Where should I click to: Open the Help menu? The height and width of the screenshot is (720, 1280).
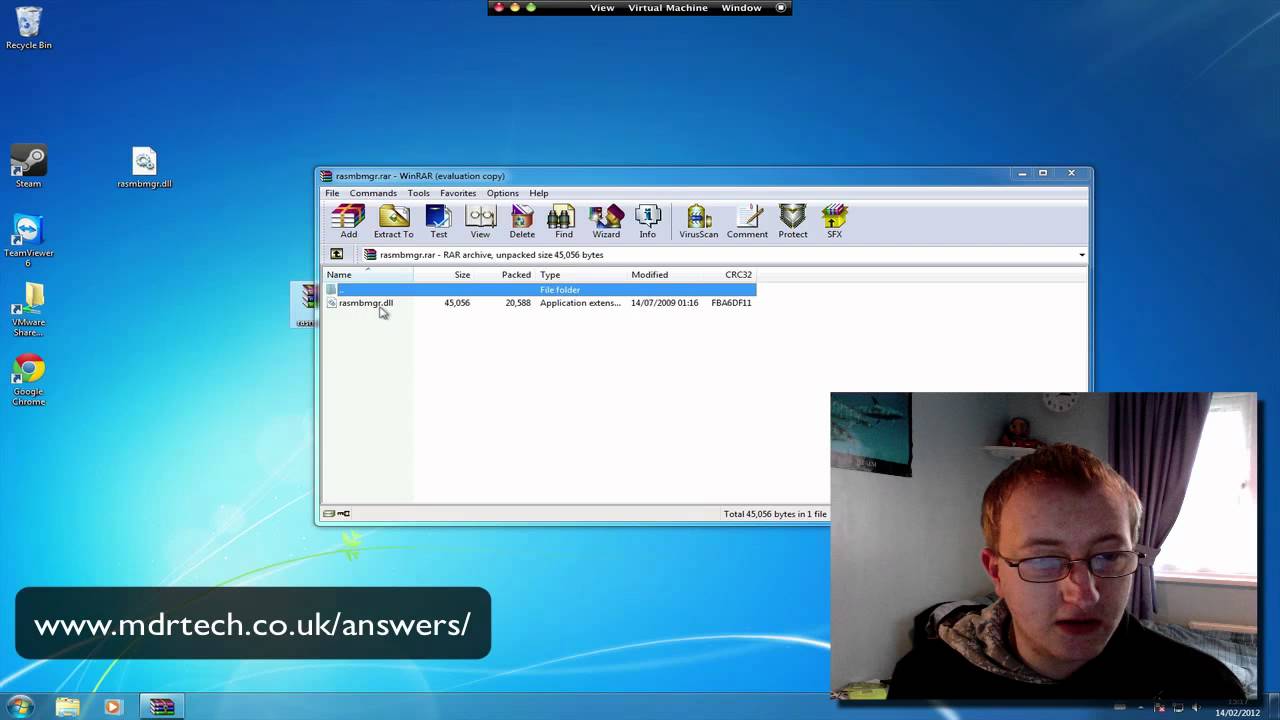[x=538, y=193]
